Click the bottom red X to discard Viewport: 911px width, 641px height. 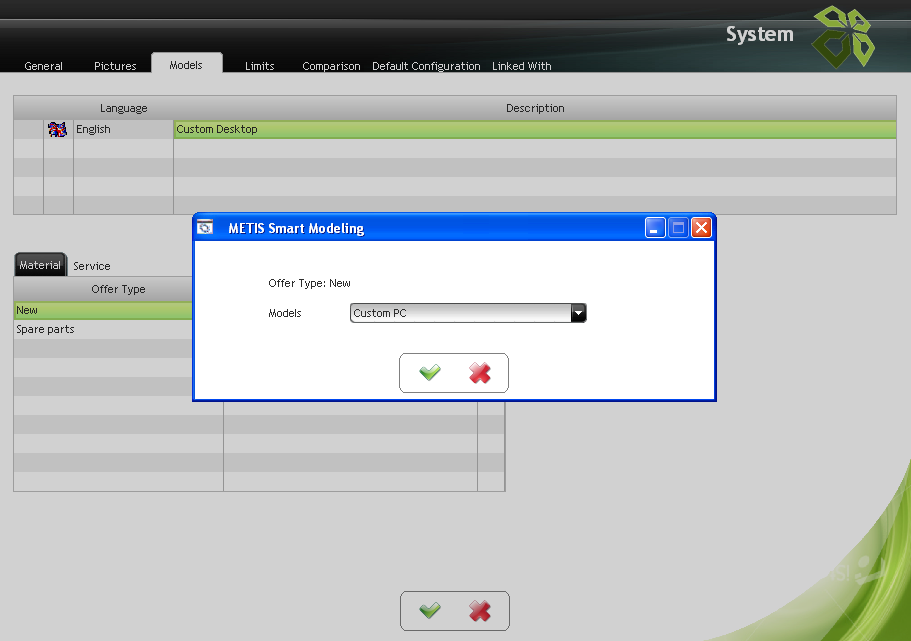point(480,611)
